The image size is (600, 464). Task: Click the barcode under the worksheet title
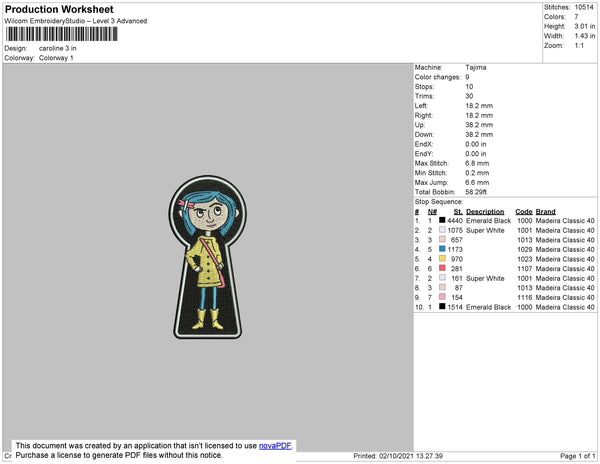(x=61, y=34)
